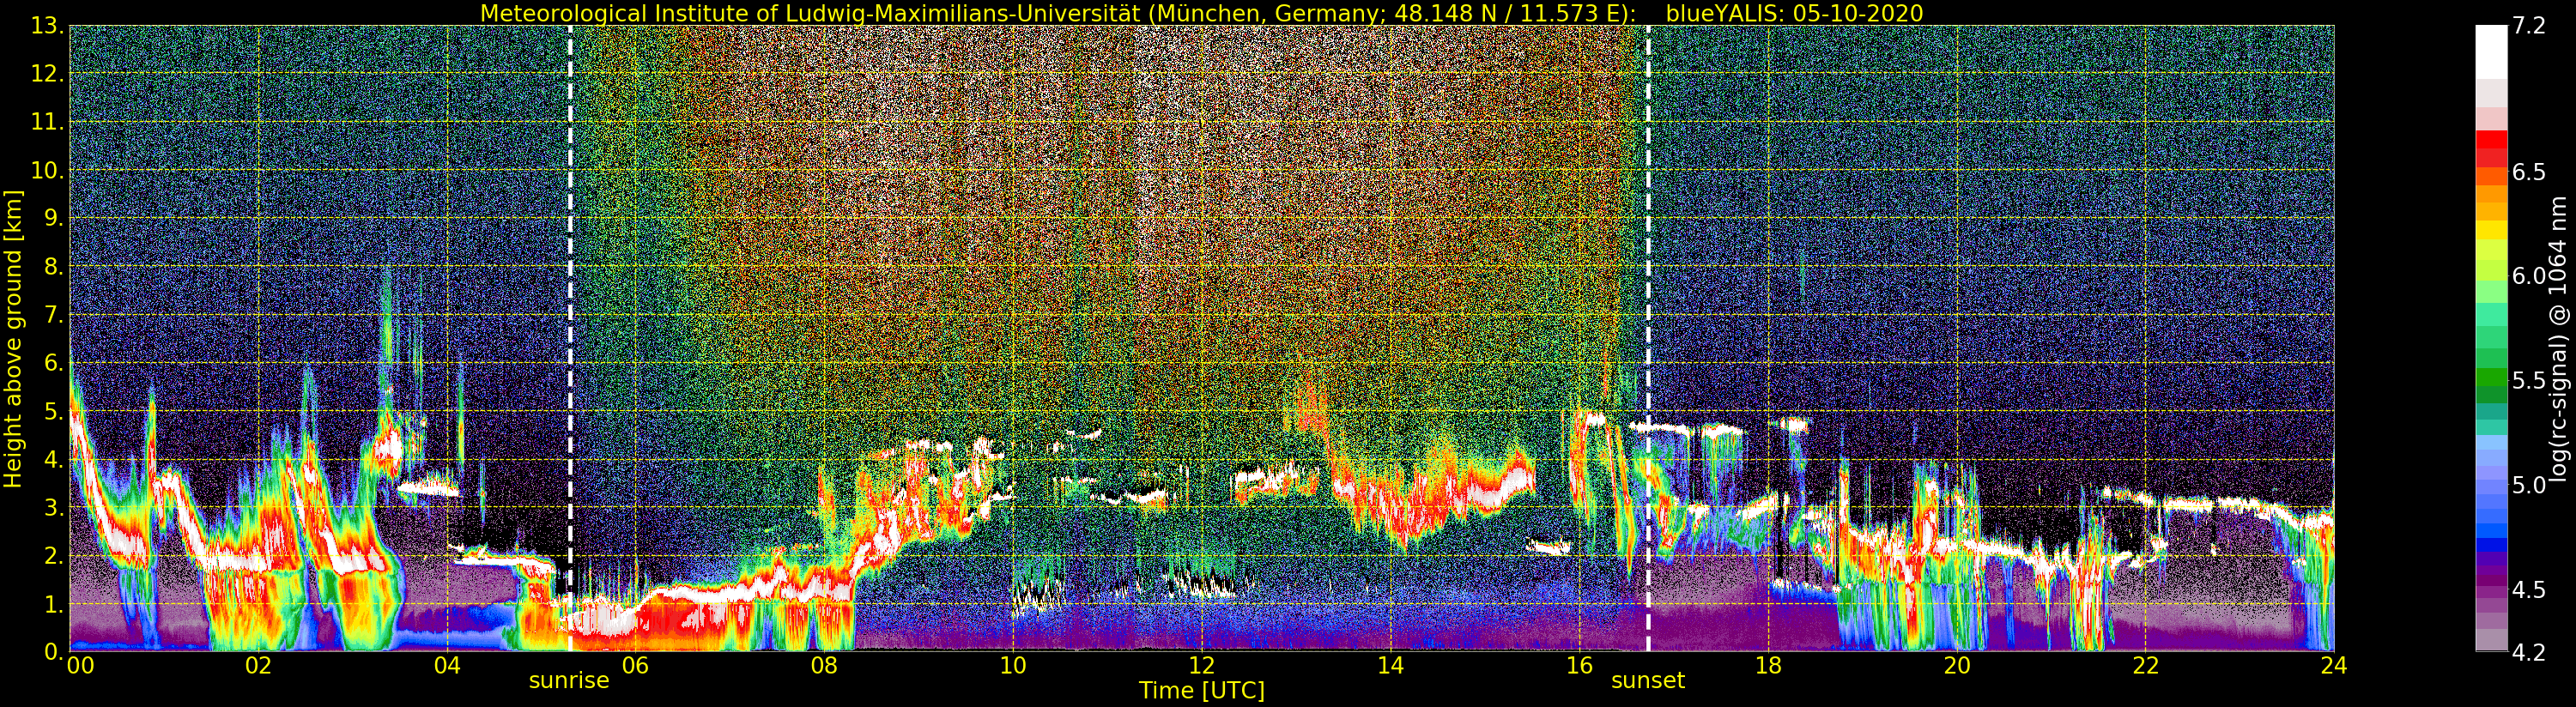Click the 'Height above ground [km]' axis label
This screenshot has width=2576, height=707.
13,339
